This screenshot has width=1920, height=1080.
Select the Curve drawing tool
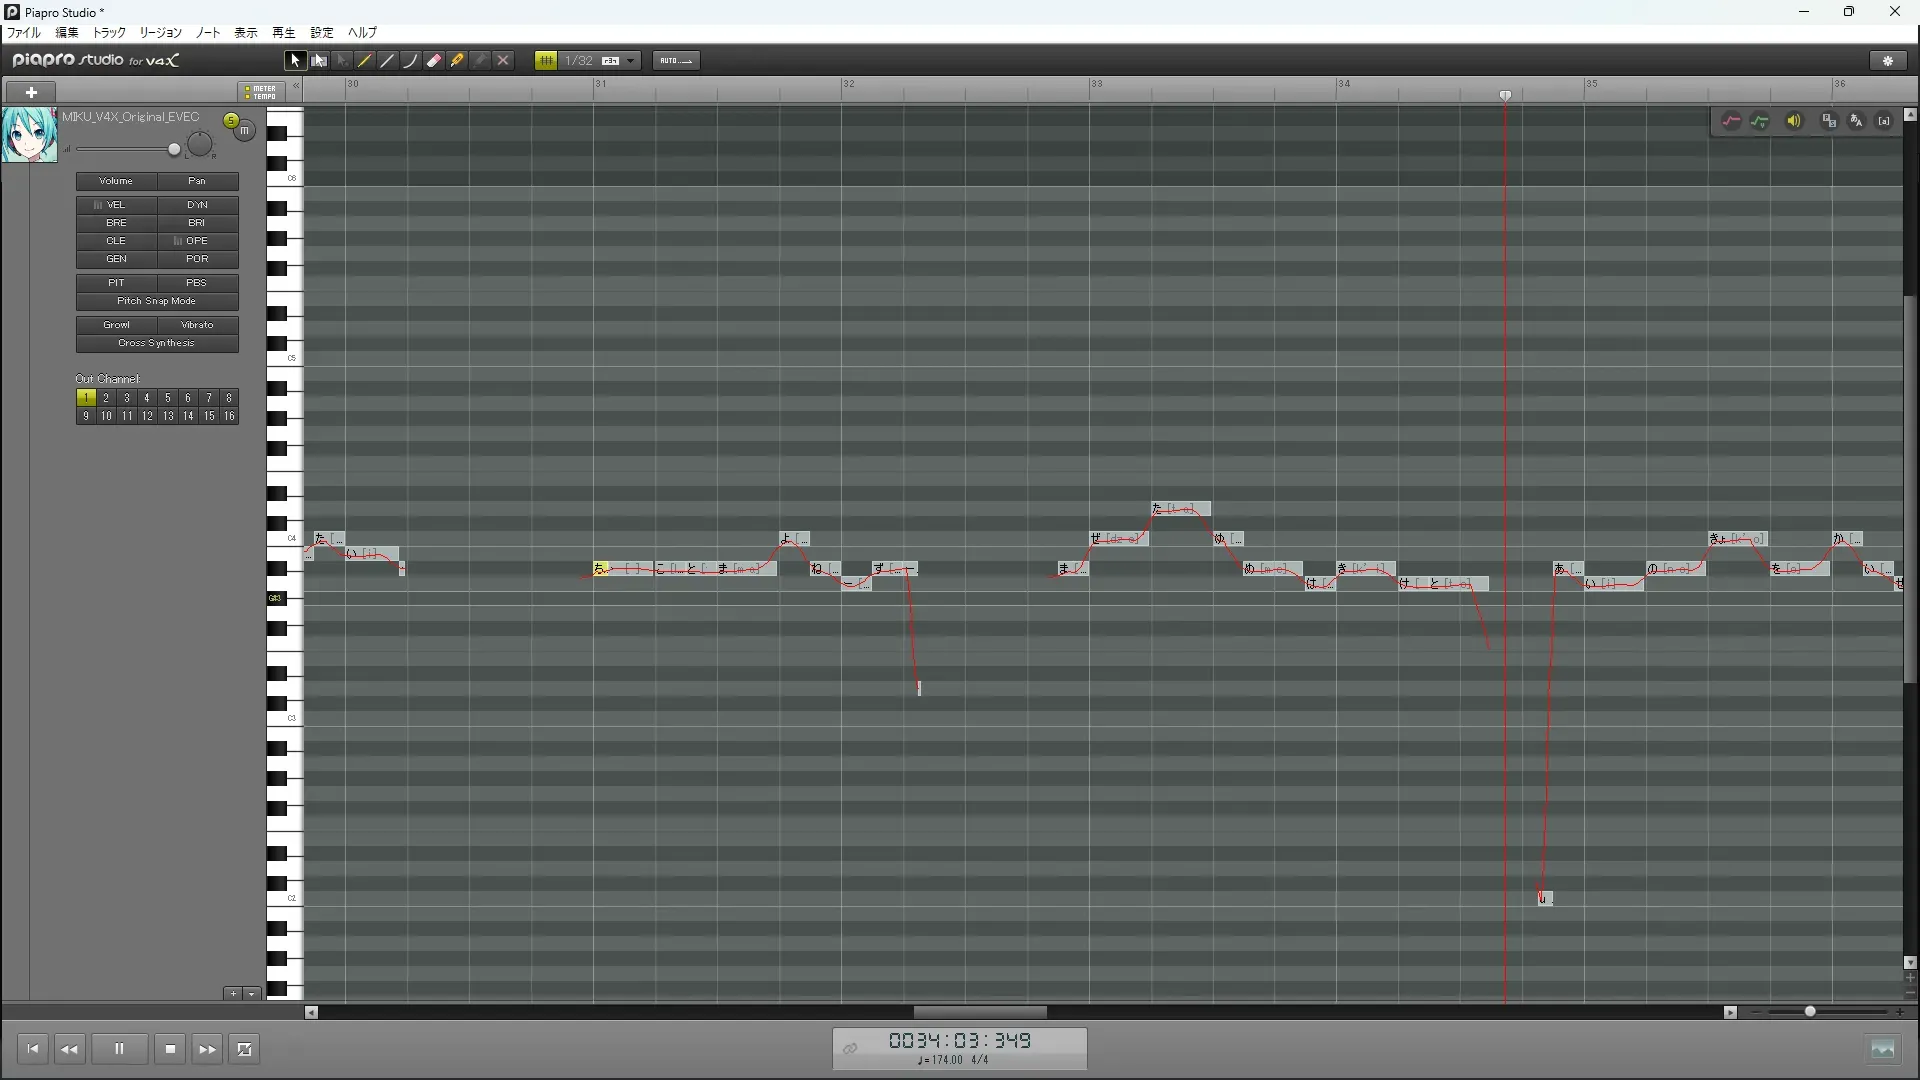[x=411, y=61]
